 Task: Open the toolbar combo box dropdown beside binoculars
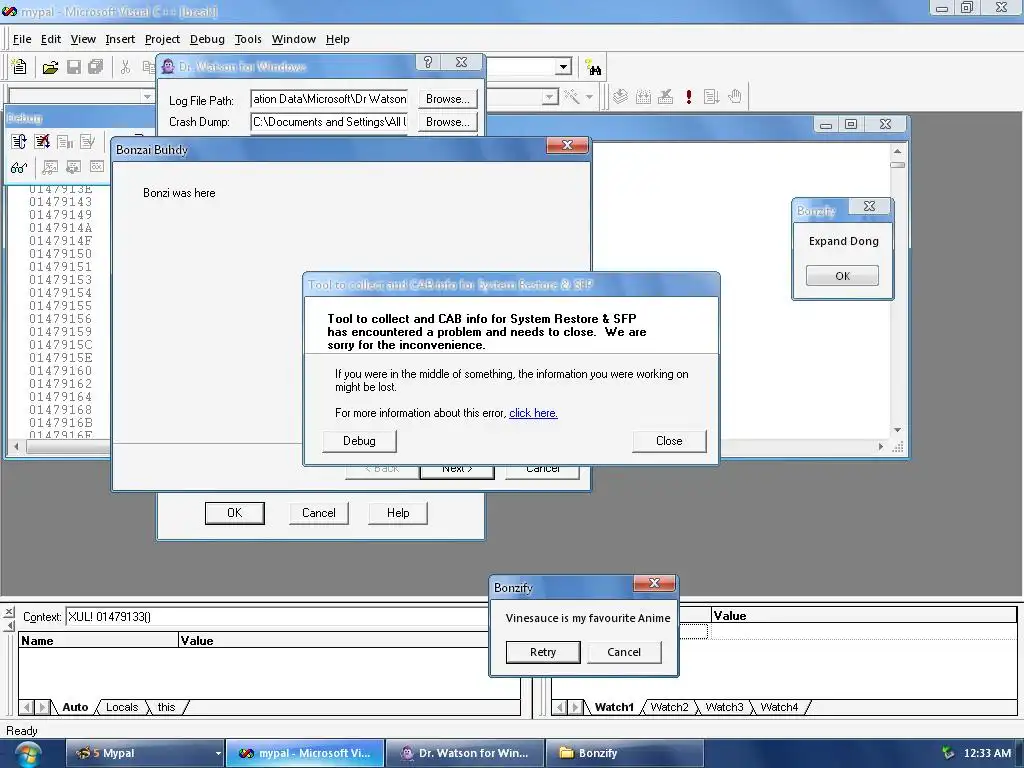point(564,67)
